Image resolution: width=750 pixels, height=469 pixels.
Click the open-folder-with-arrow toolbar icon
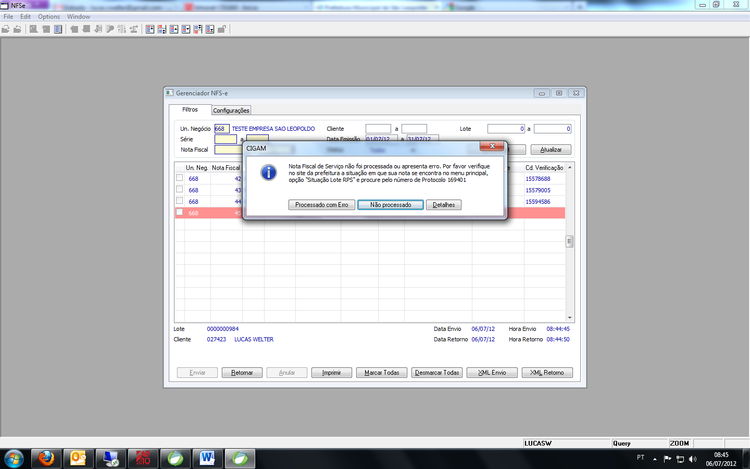pyautogui.click(x=5, y=29)
